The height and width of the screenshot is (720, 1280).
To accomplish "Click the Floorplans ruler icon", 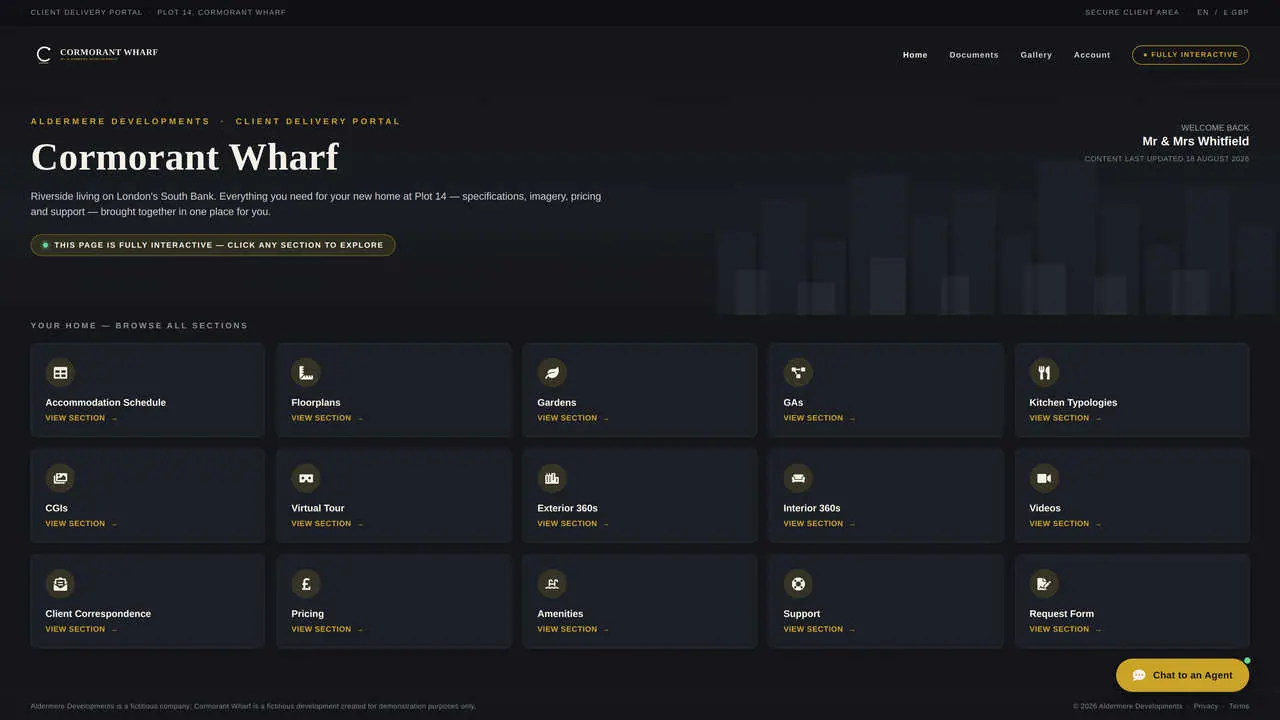I will [x=306, y=373].
